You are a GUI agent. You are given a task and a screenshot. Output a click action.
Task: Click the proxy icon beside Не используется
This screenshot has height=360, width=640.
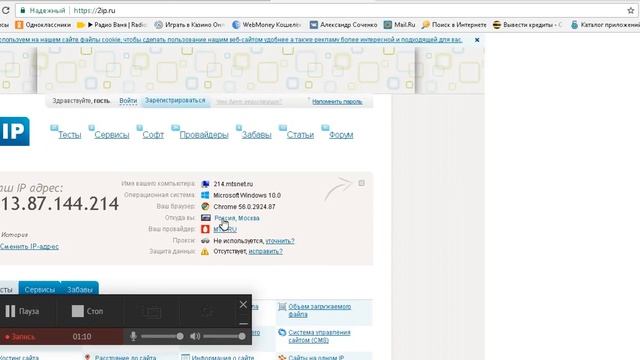click(x=205, y=241)
